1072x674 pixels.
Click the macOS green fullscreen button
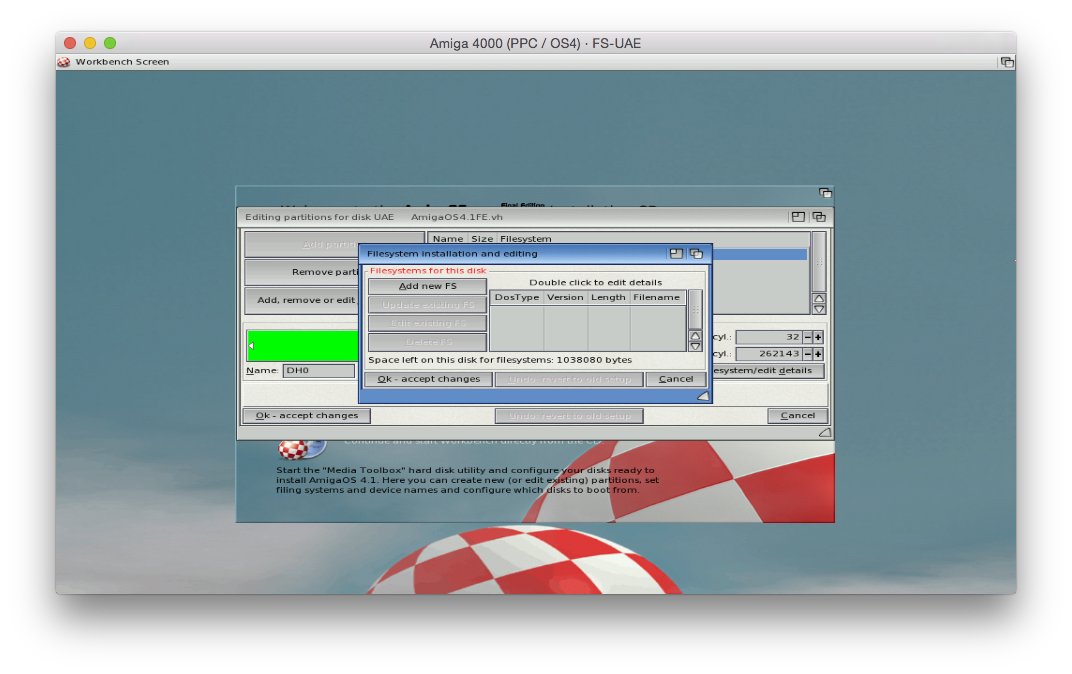pyautogui.click(x=110, y=43)
